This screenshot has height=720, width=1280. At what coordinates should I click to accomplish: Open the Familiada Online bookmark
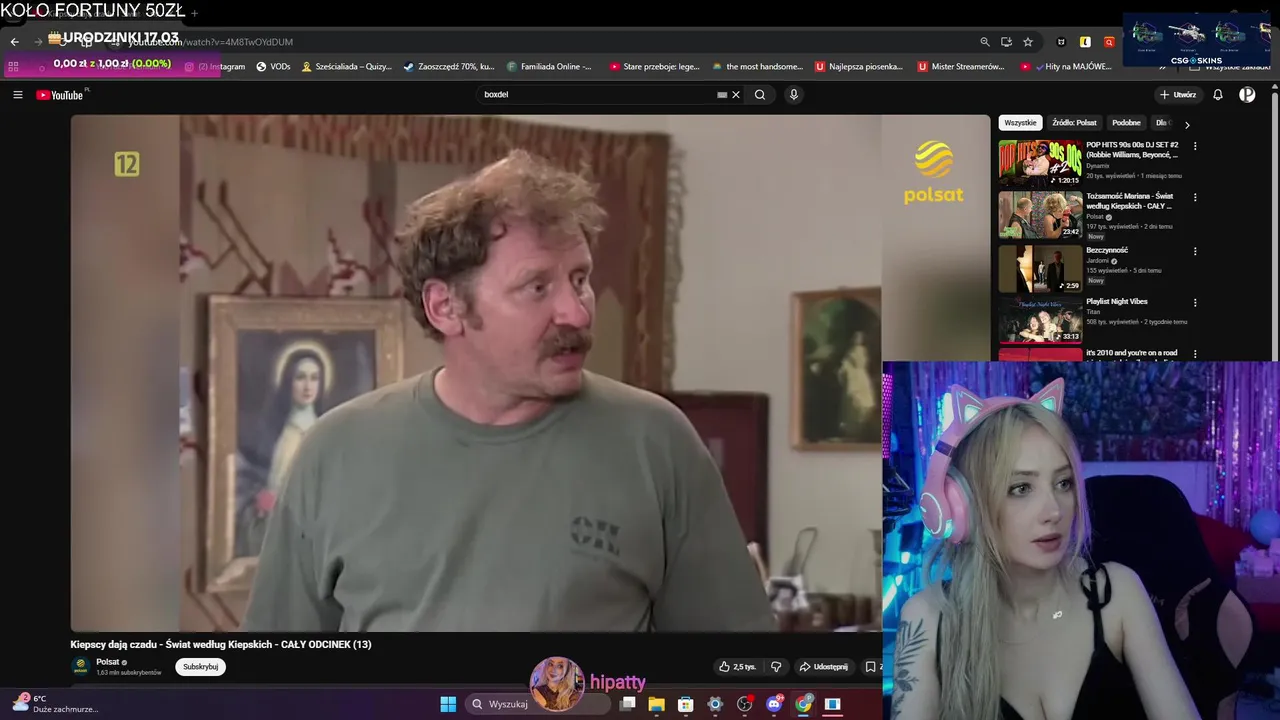pyautogui.click(x=550, y=67)
